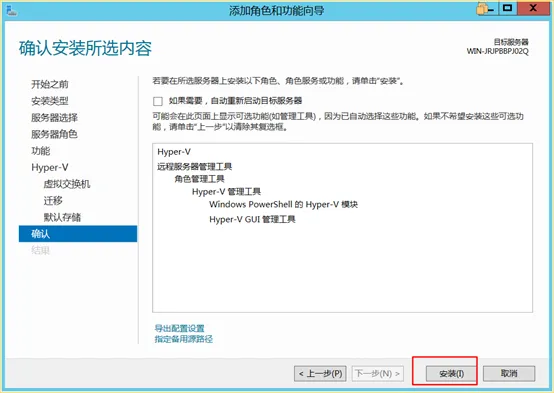Click the 确认安装所选内容 page heading

(x=85, y=48)
